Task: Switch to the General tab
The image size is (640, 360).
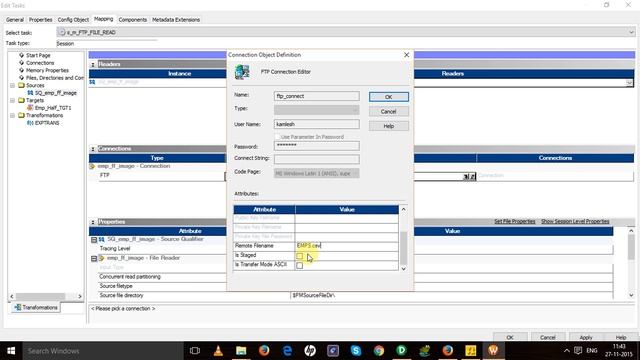Action: tap(15, 20)
